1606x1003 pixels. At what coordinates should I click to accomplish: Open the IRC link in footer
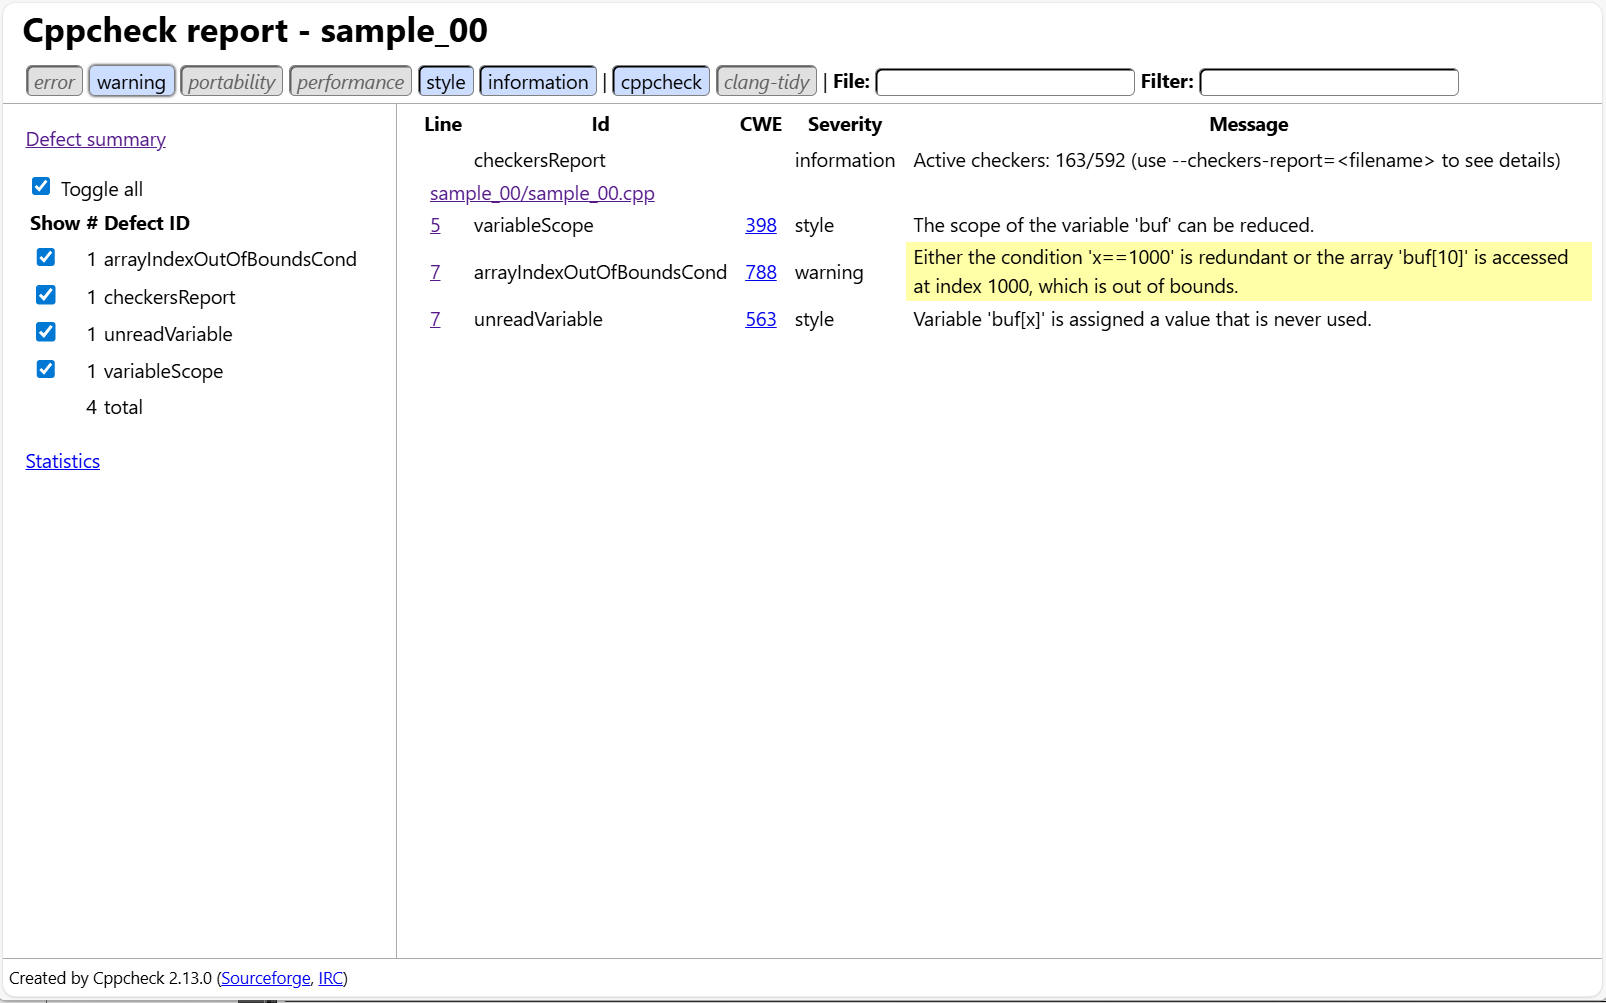click(x=331, y=978)
